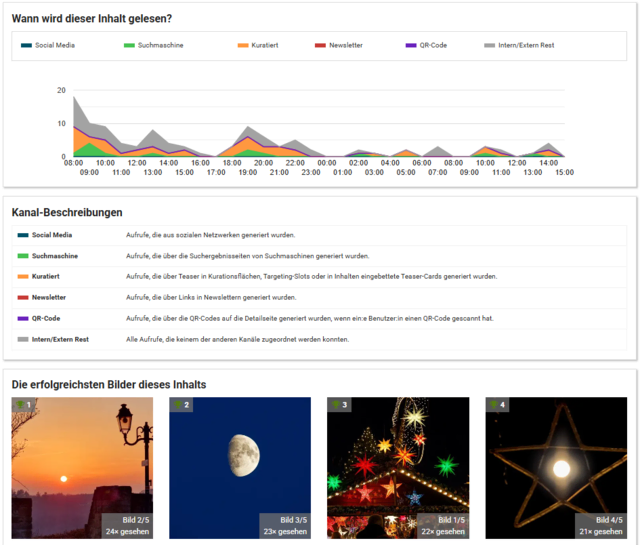The image size is (640, 545).
Task: Click the purple QR-Code legend marker
Action: [x=411, y=45]
